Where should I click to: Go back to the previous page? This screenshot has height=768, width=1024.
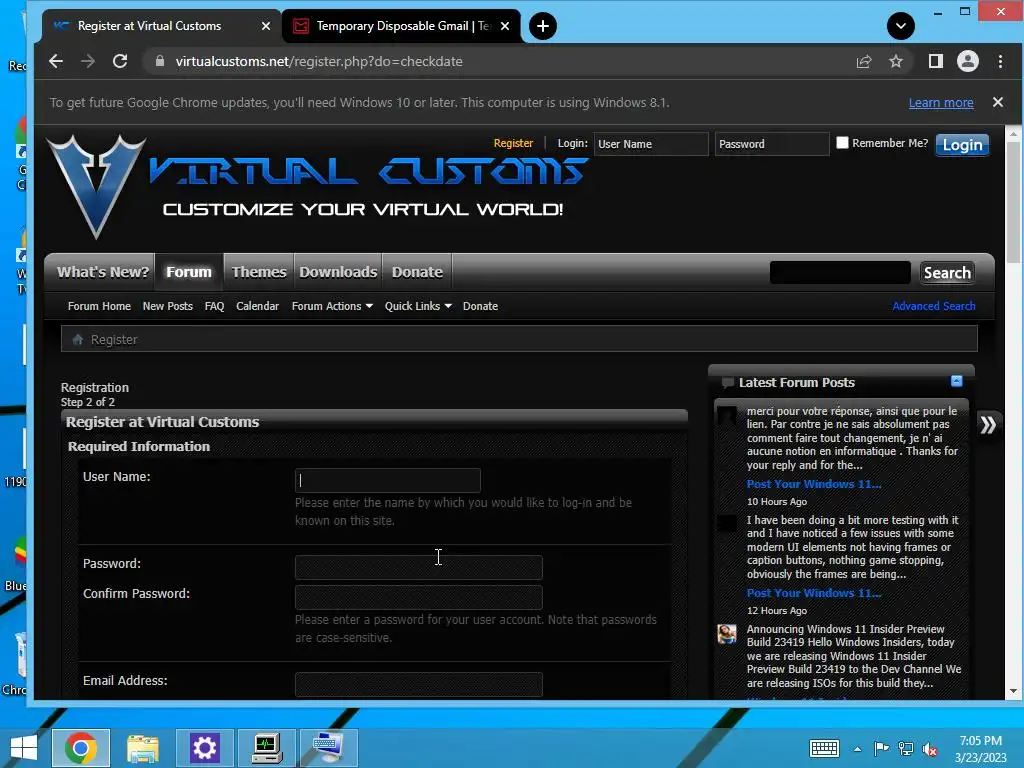(x=56, y=61)
